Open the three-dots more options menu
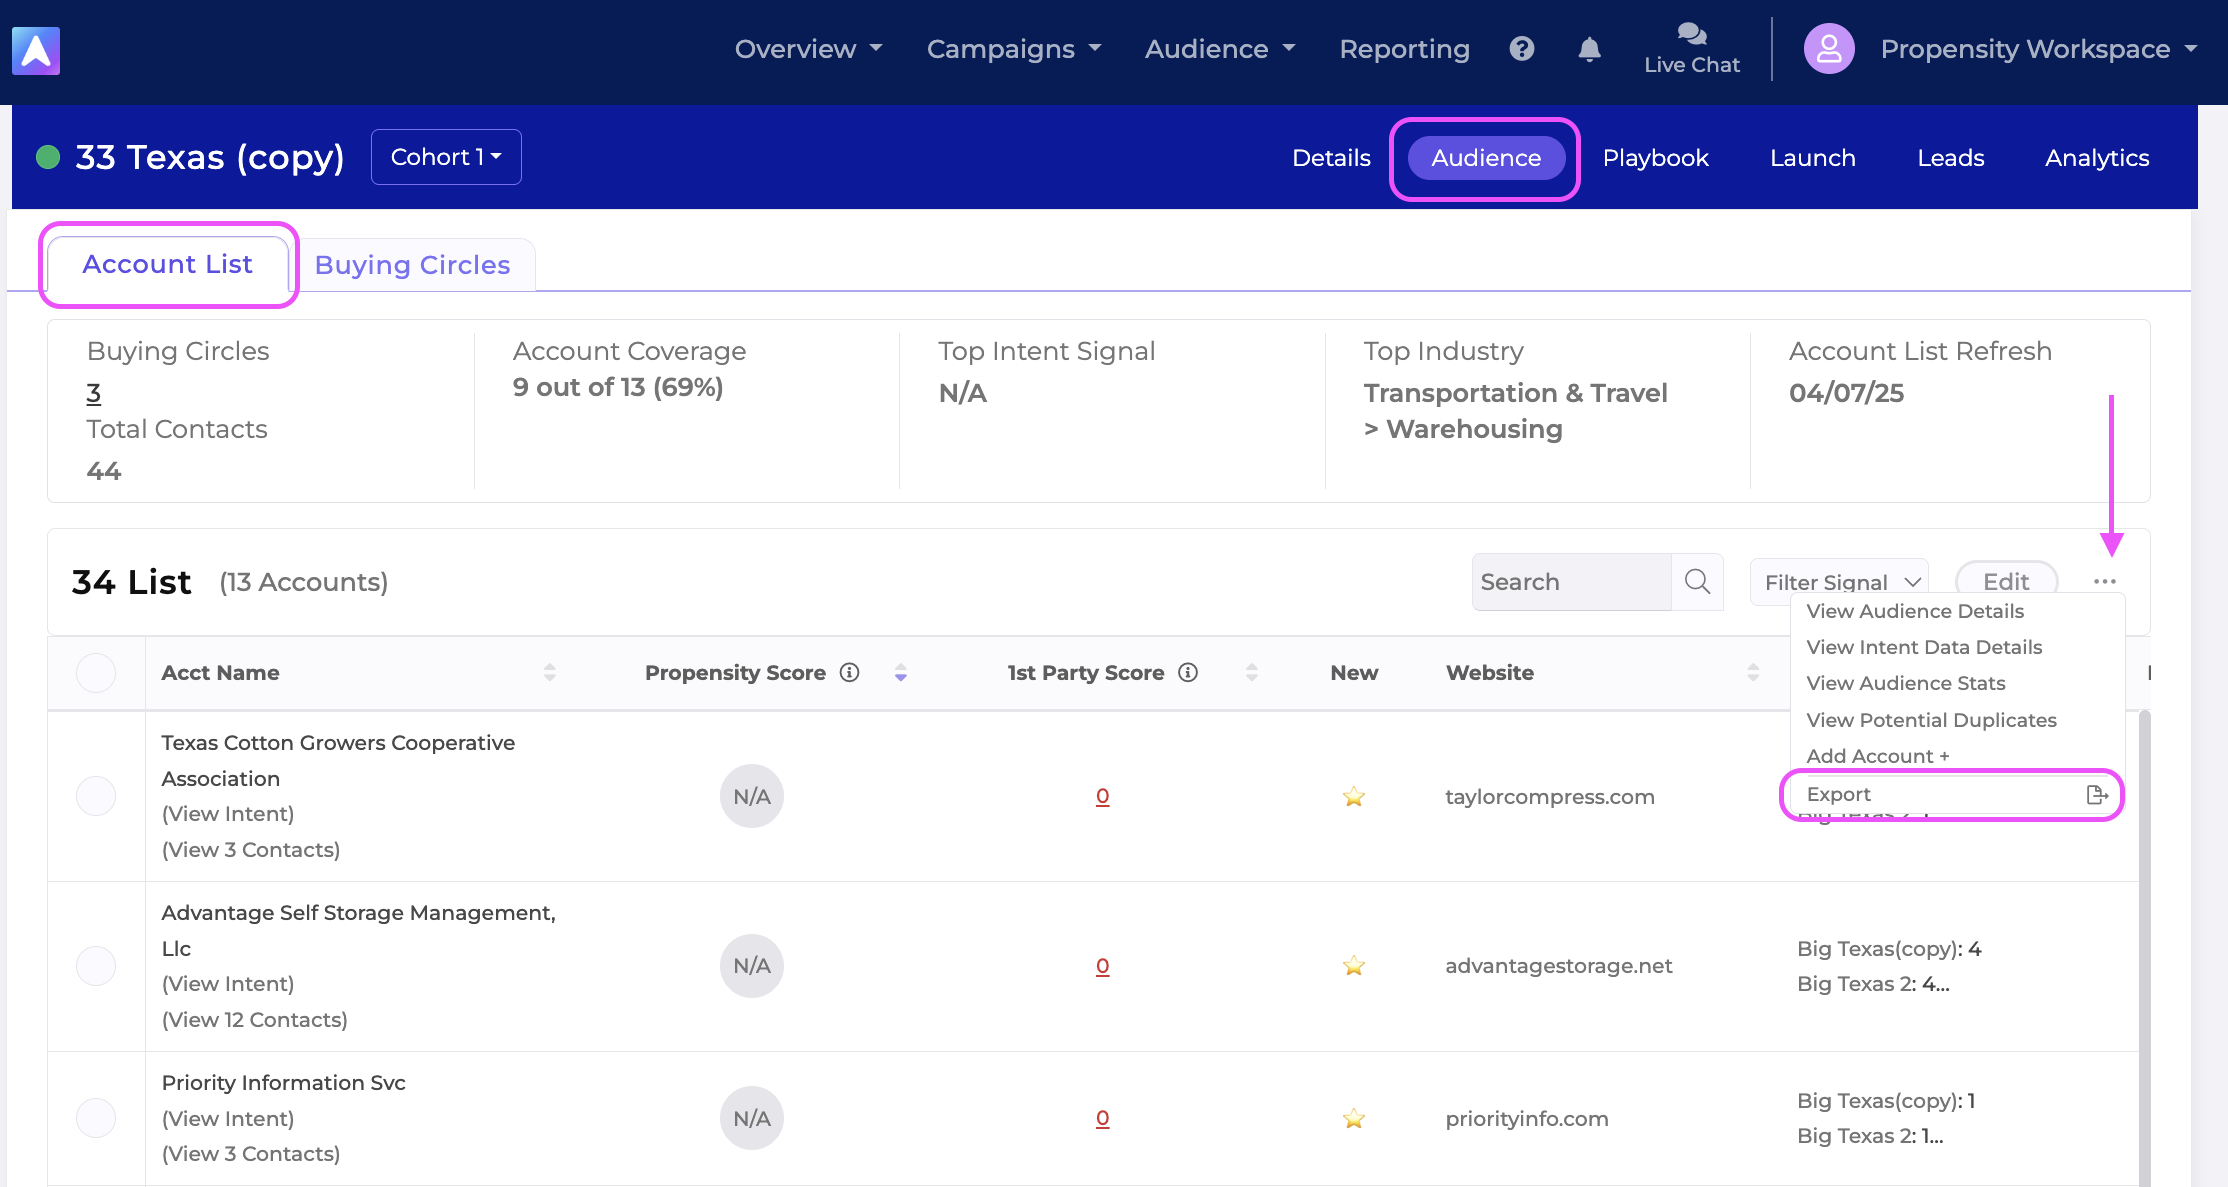2228x1187 pixels. 2104,581
